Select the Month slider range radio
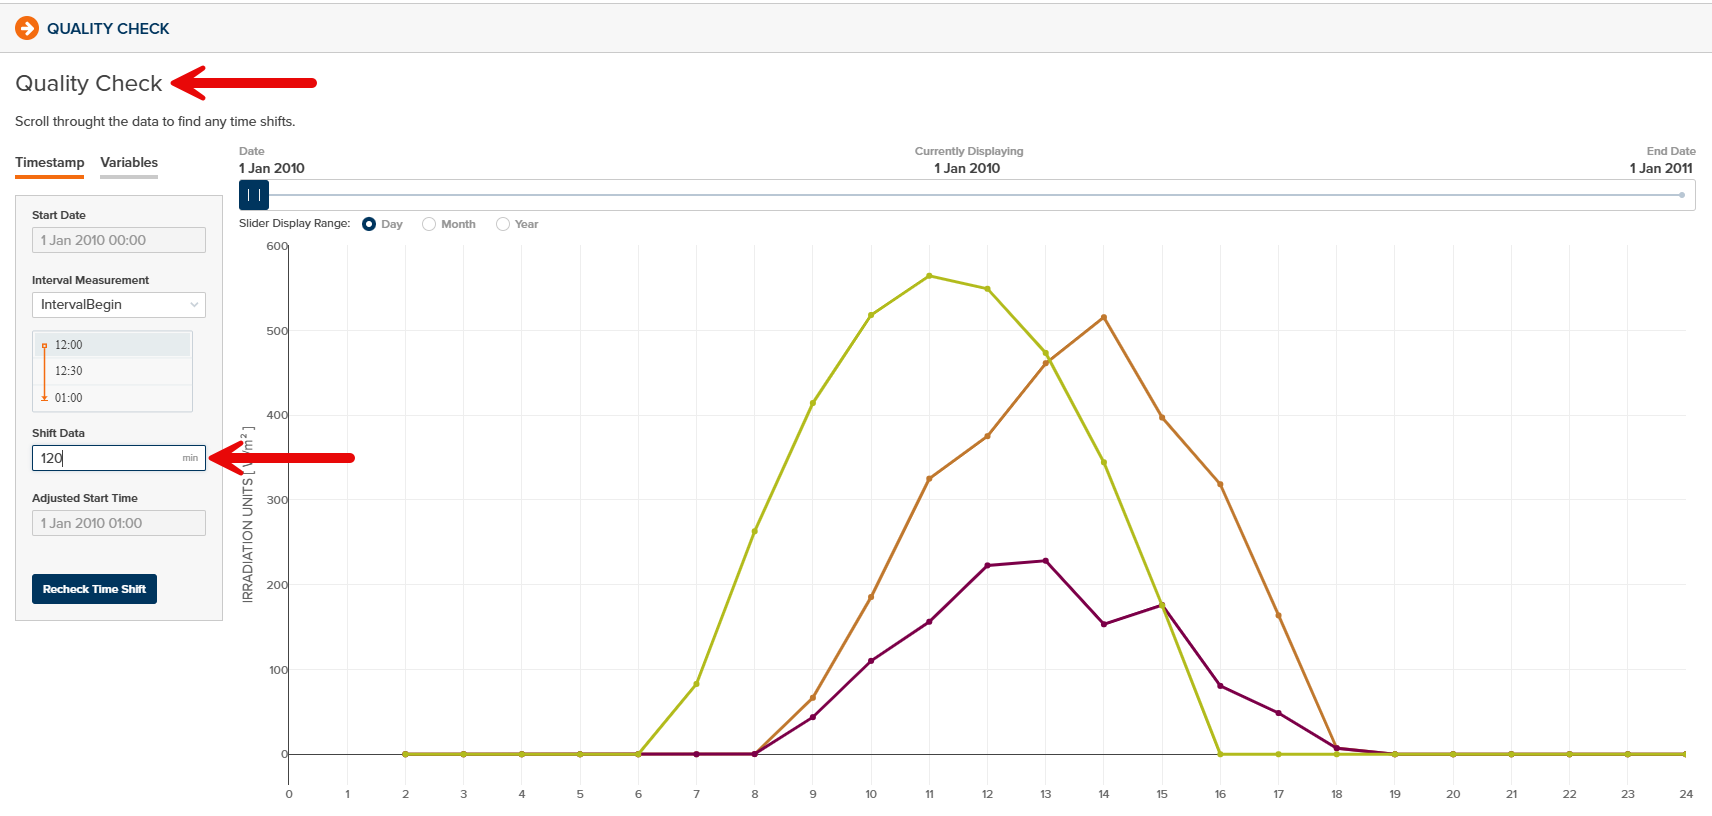Screen dimensions: 1712x816 429,224
